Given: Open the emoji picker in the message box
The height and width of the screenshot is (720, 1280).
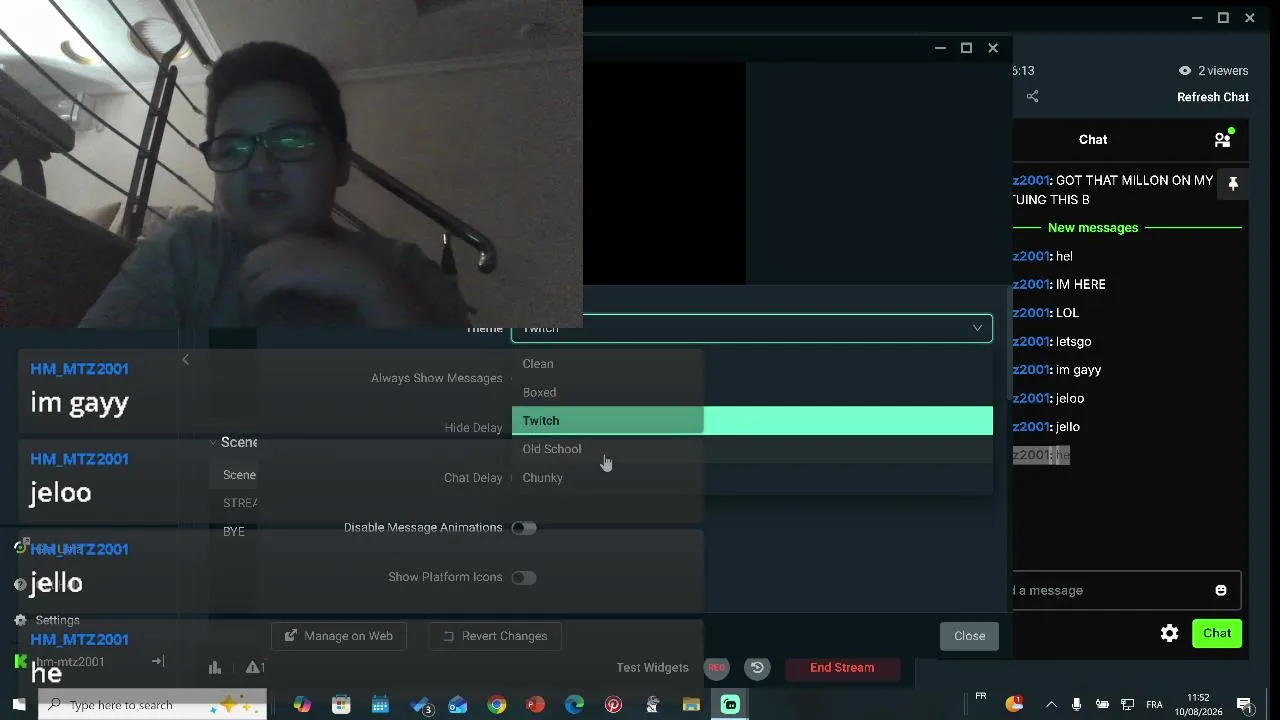Looking at the screenshot, I should (1221, 590).
